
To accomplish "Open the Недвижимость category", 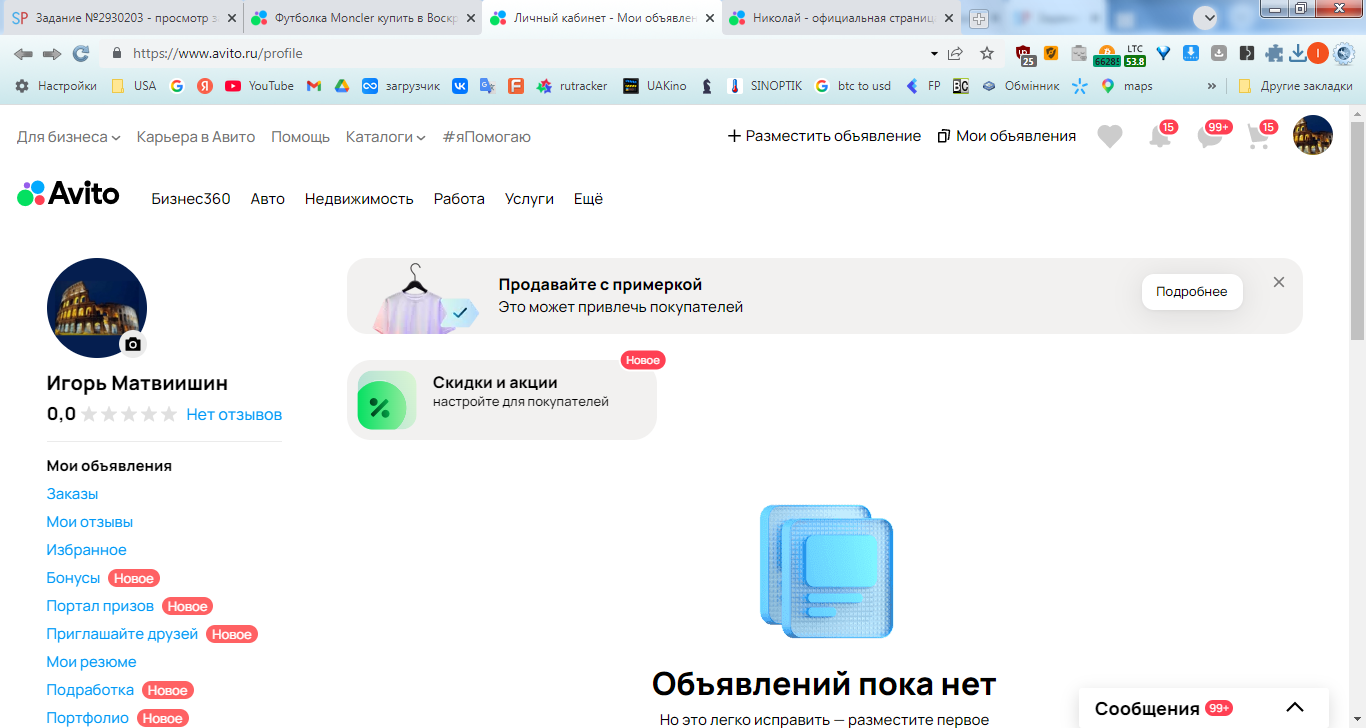I will 359,199.
